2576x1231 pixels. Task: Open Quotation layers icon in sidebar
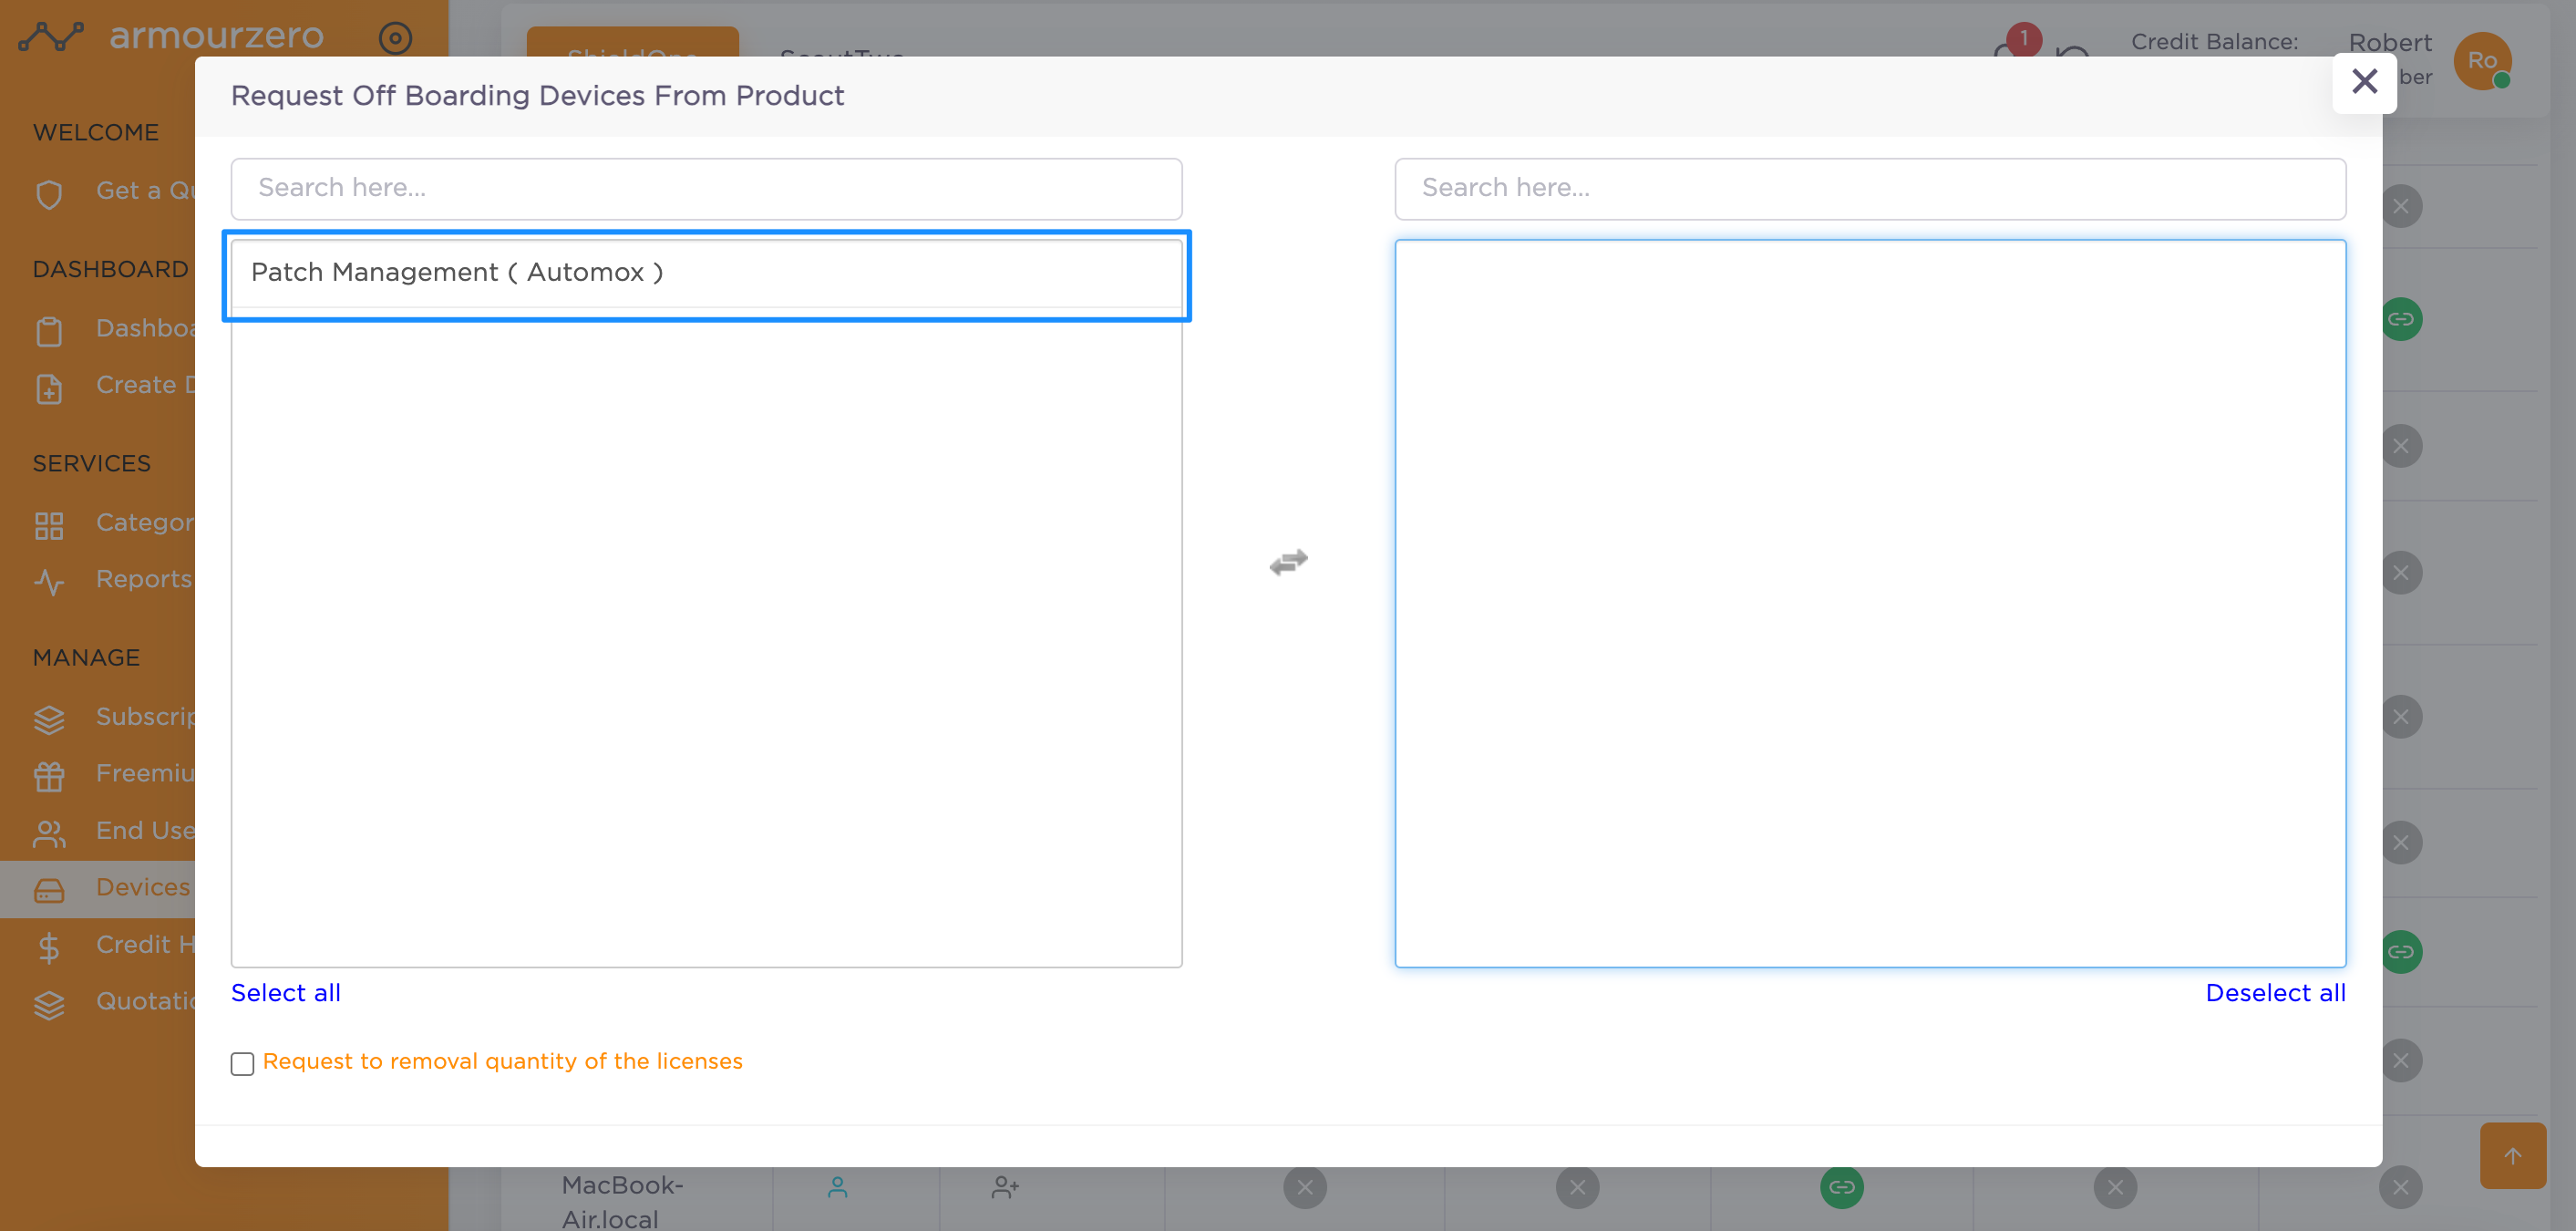click(x=48, y=1003)
